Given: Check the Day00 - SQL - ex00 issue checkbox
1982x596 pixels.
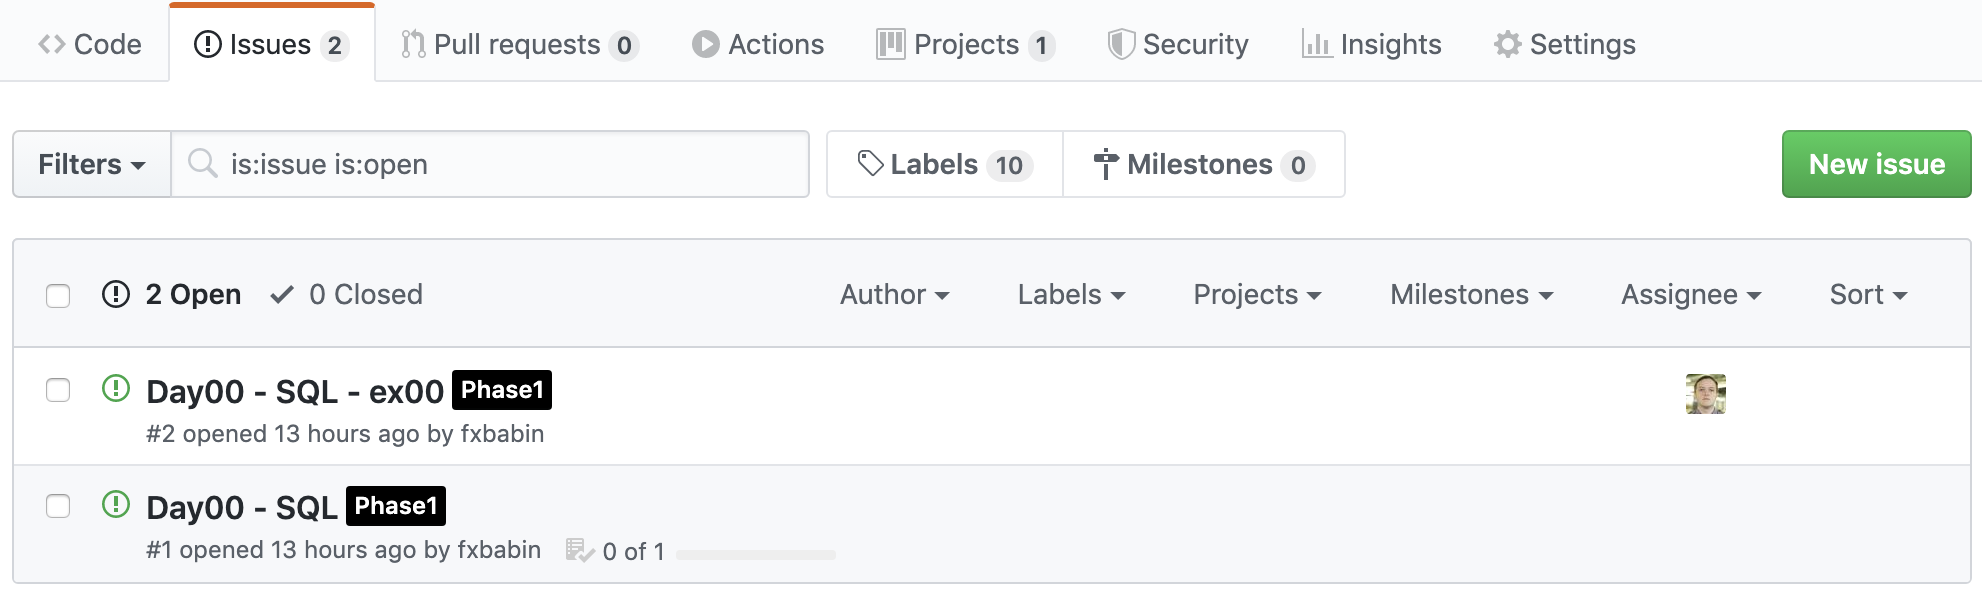Looking at the screenshot, I should click(58, 390).
